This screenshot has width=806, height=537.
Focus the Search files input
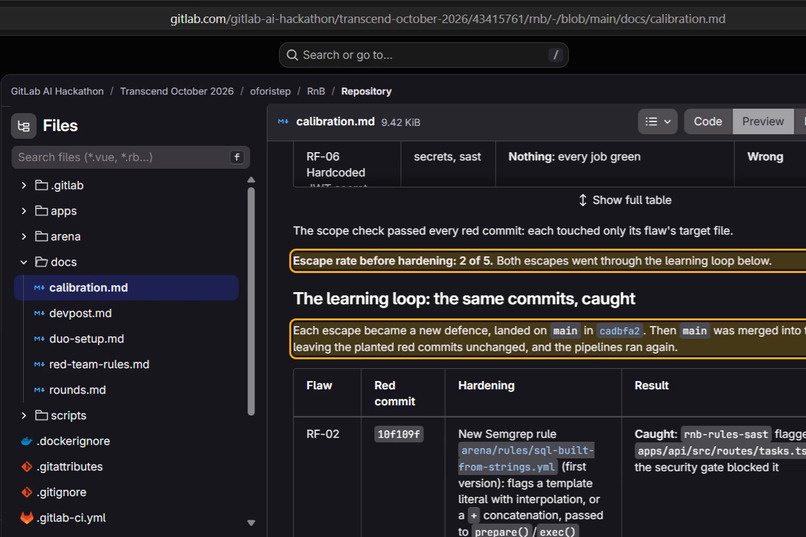(131, 157)
